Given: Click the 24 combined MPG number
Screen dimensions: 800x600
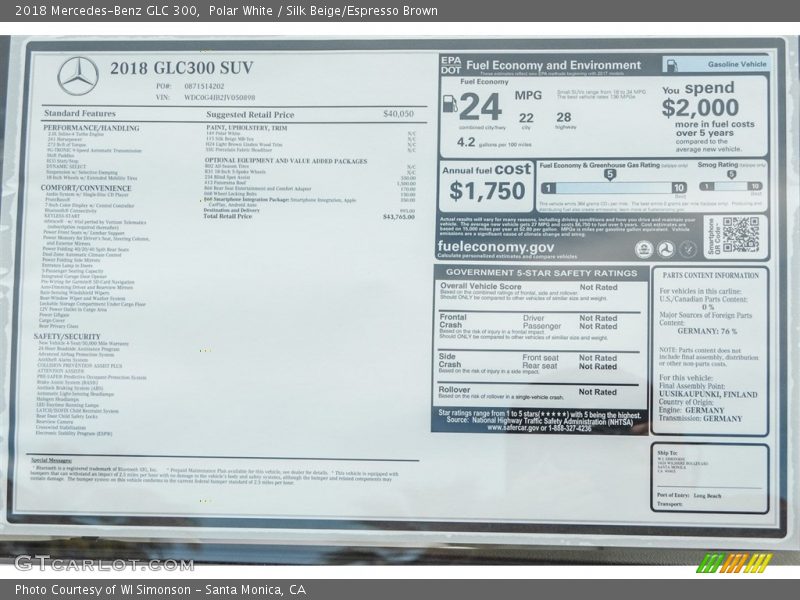Looking at the screenshot, I should 480,107.
